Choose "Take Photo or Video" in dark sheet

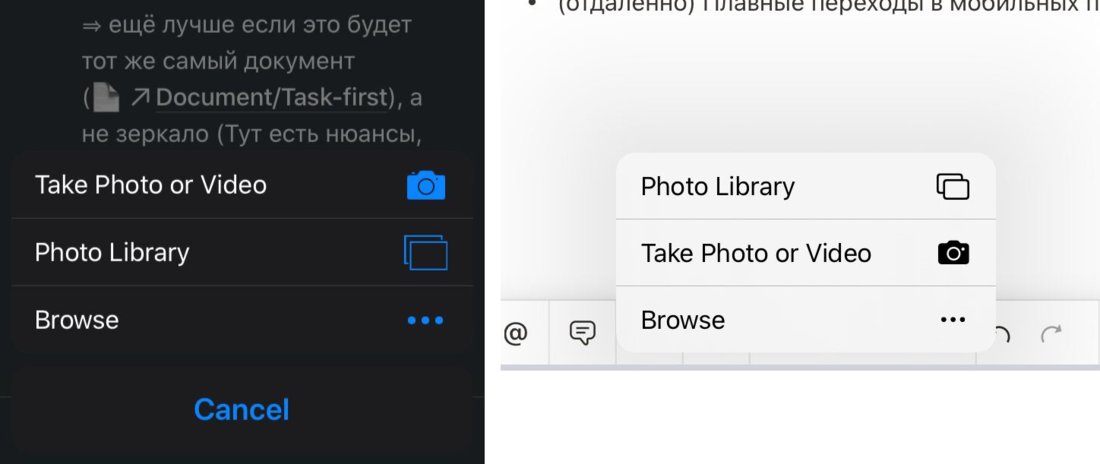(151, 185)
